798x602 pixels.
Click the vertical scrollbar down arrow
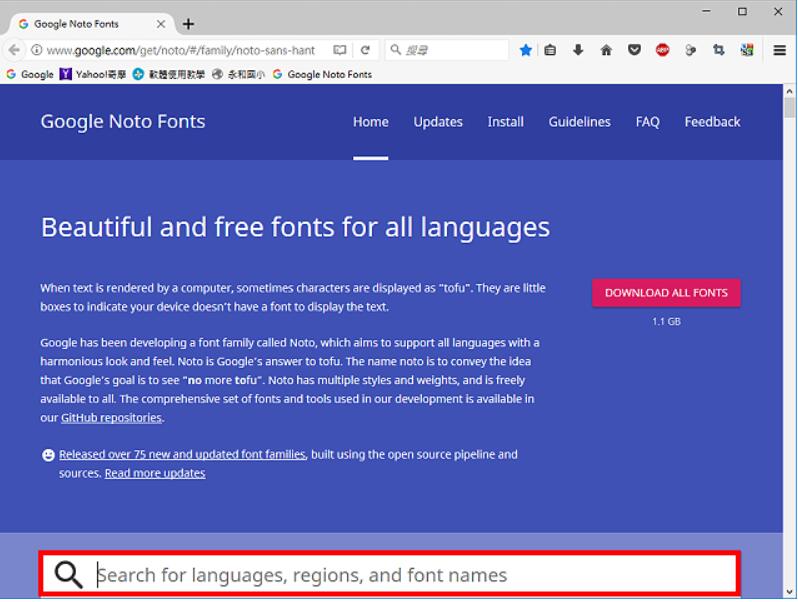click(789, 592)
